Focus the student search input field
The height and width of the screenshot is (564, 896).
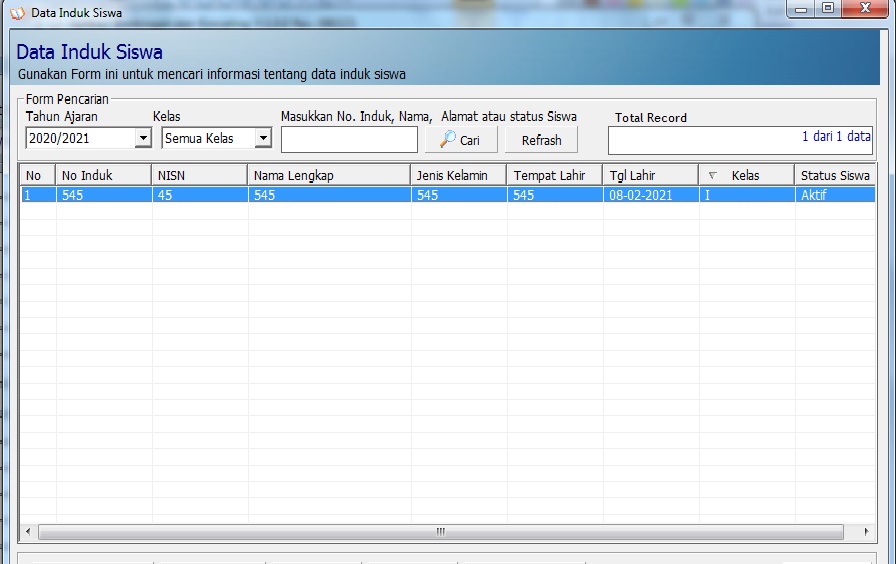click(x=349, y=139)
